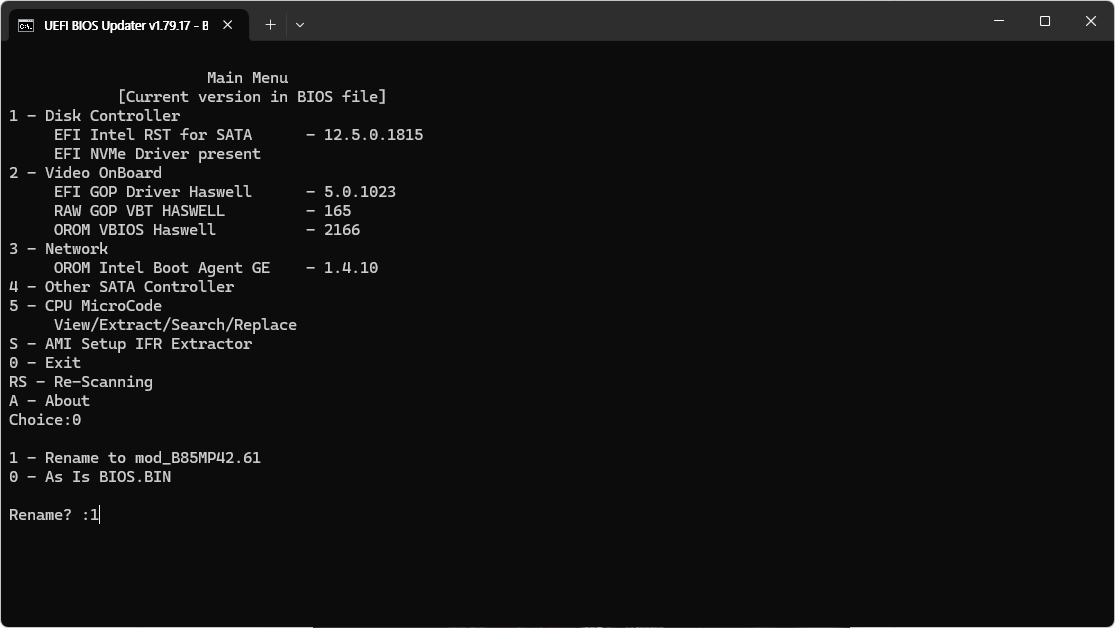Click 'EFI NVMe Driver present' line
Screen dimensions: 1115x628
tap(157, 154)
